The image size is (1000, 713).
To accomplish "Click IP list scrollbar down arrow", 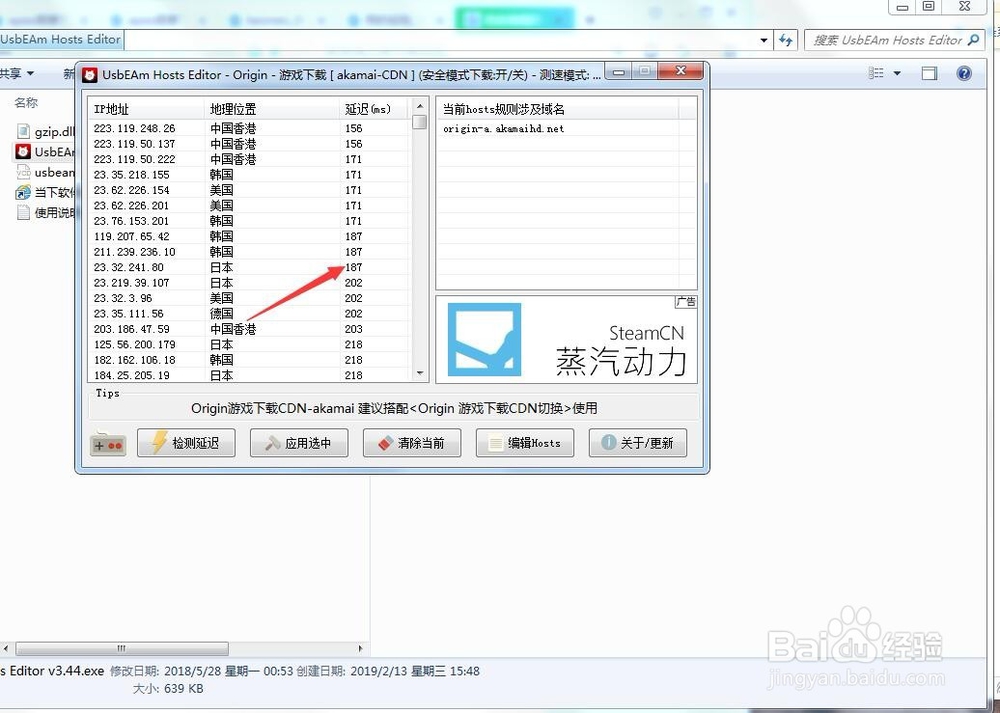I will pos(420,373).
